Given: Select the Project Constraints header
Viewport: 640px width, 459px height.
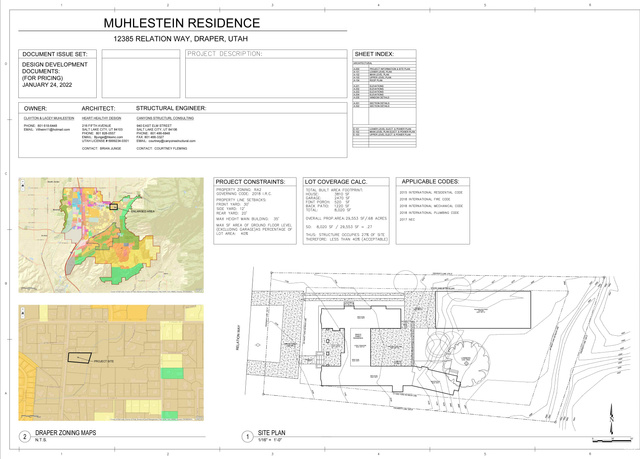Looking at the screenshot, I should pos(250,183).
